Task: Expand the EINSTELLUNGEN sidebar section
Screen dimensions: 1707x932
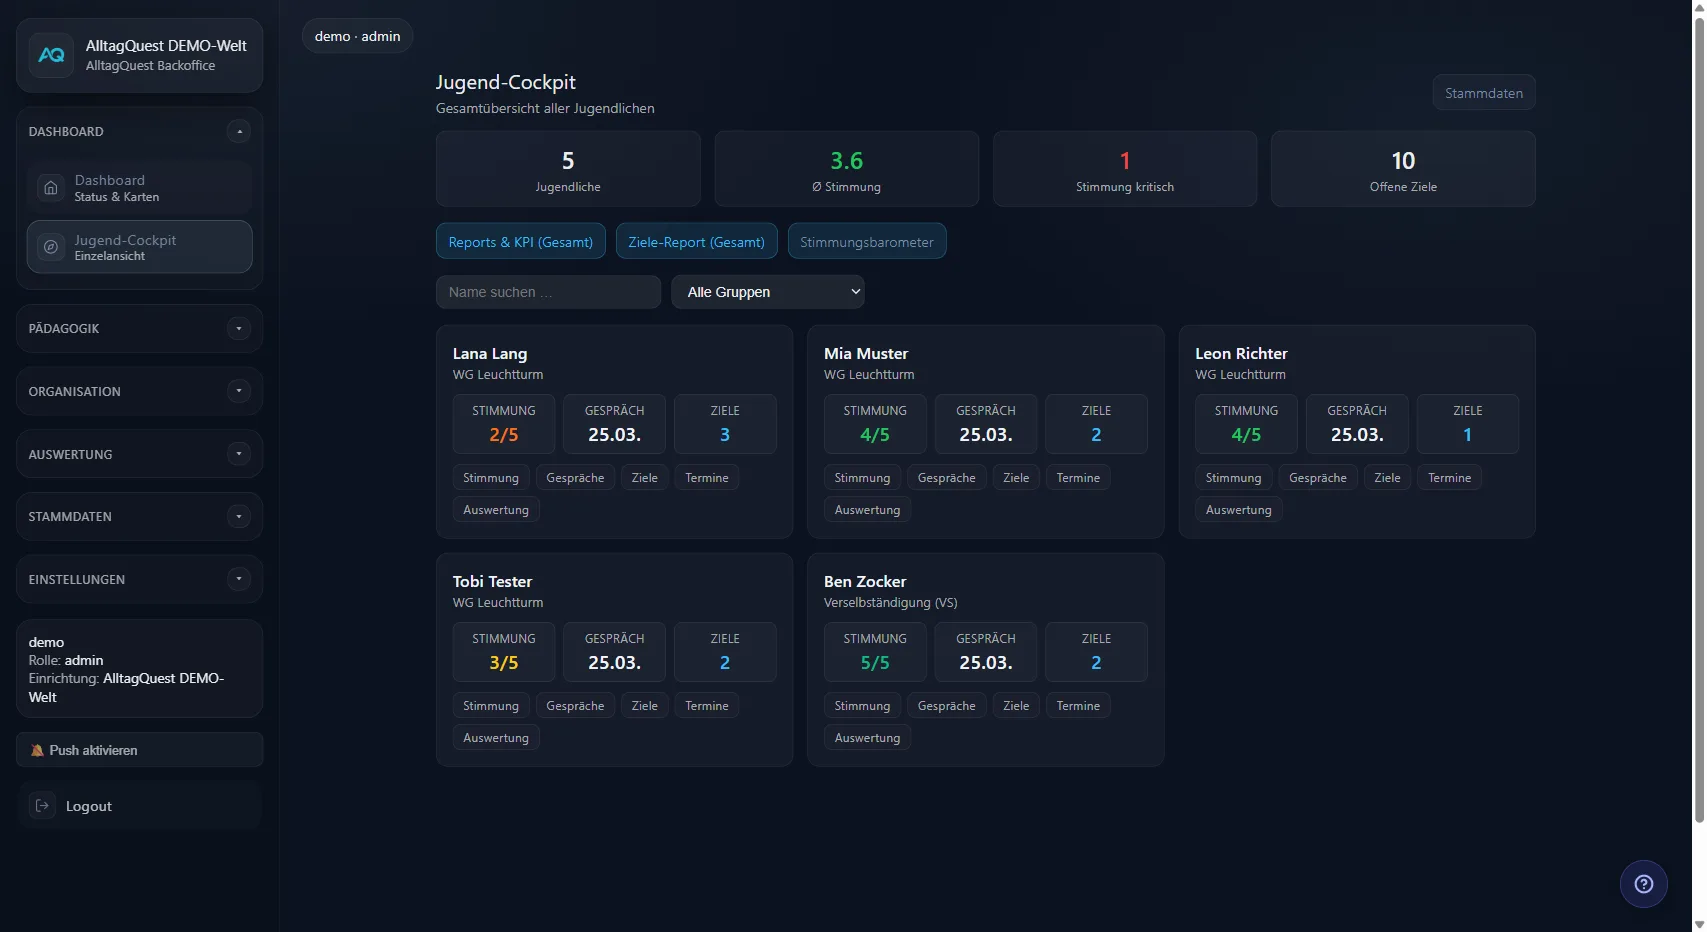Action: (239, 579)
